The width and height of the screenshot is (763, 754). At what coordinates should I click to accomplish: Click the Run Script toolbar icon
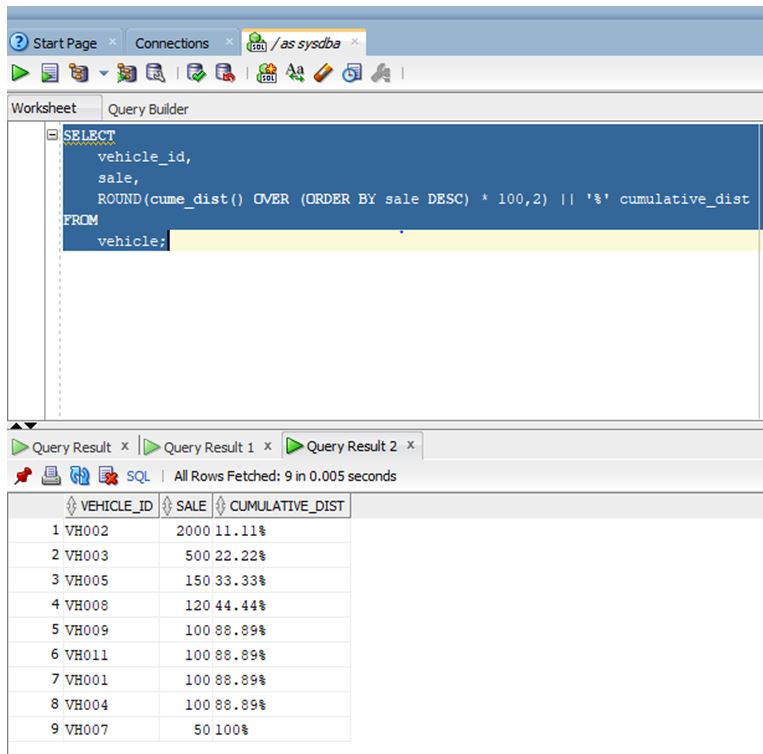(x=50, y=73)
